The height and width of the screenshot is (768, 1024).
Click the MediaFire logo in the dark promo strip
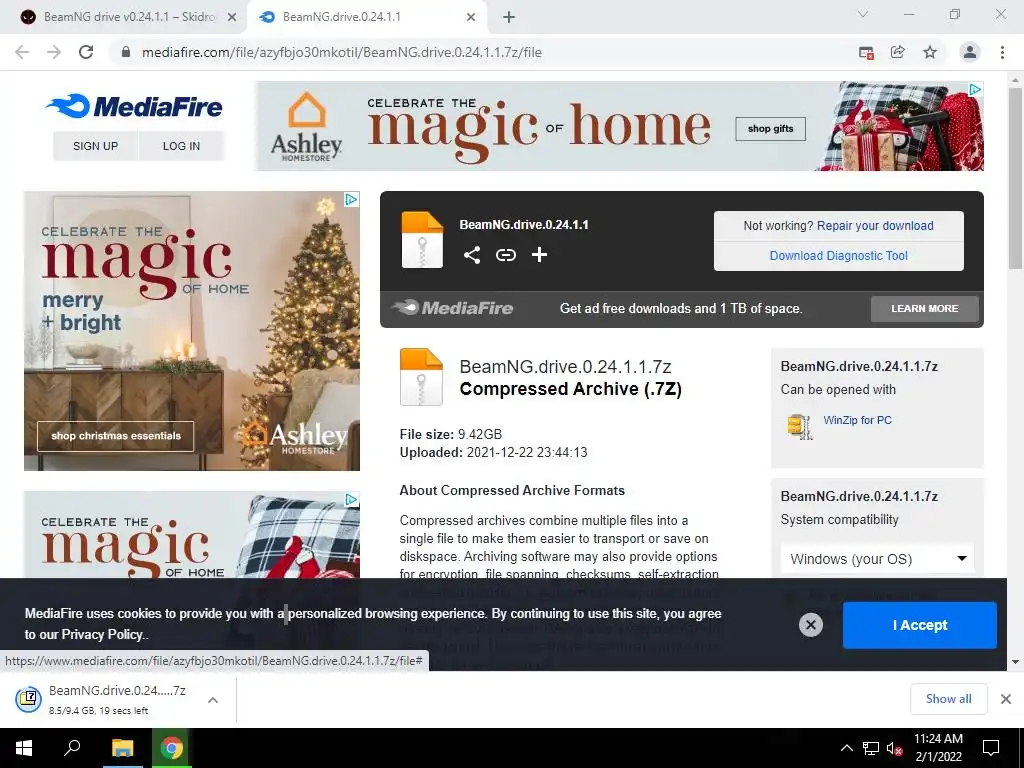click(x=453, y=308)
